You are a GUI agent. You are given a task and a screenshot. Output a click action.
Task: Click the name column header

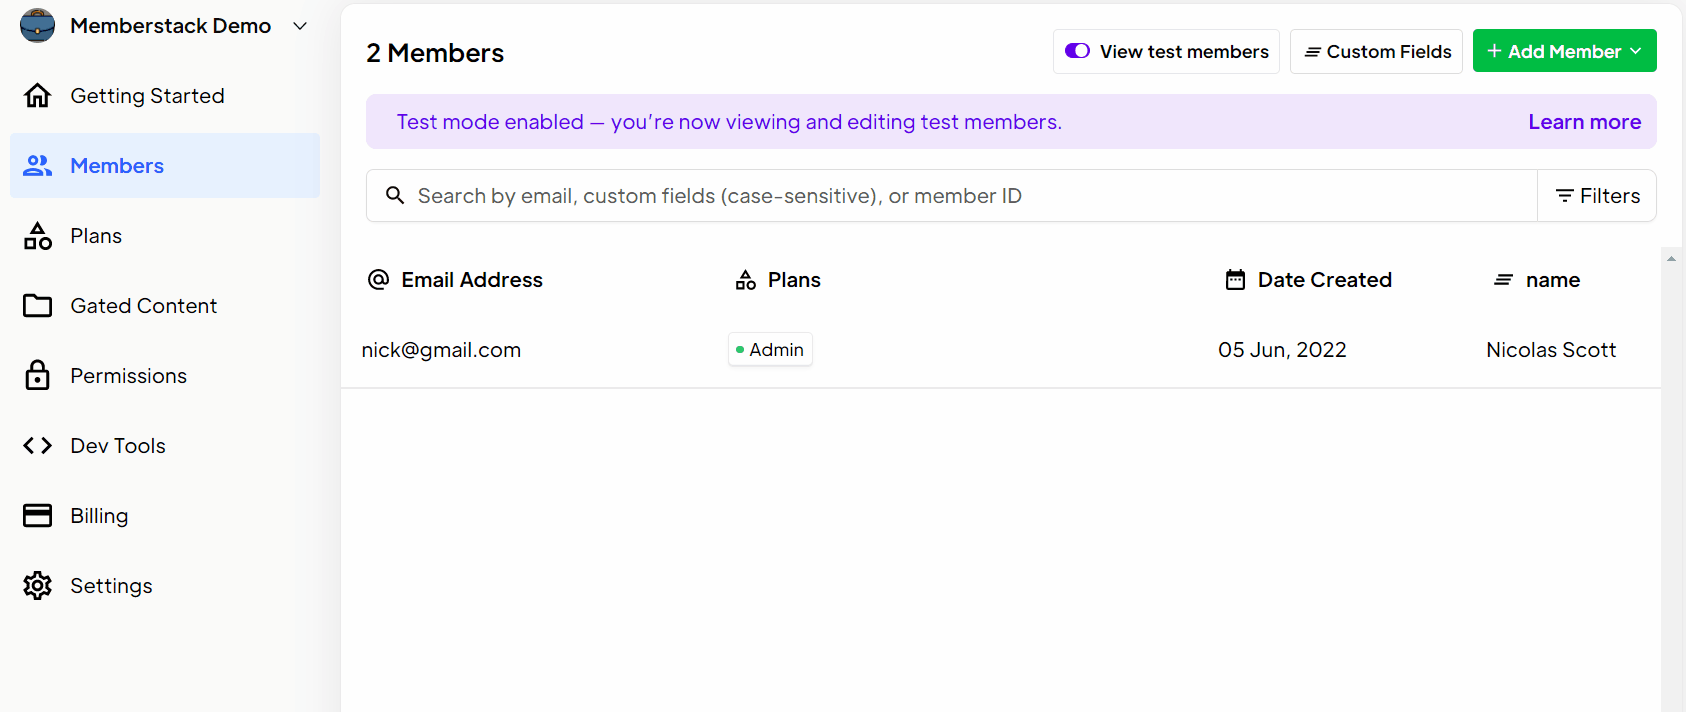pos(1552,280)
